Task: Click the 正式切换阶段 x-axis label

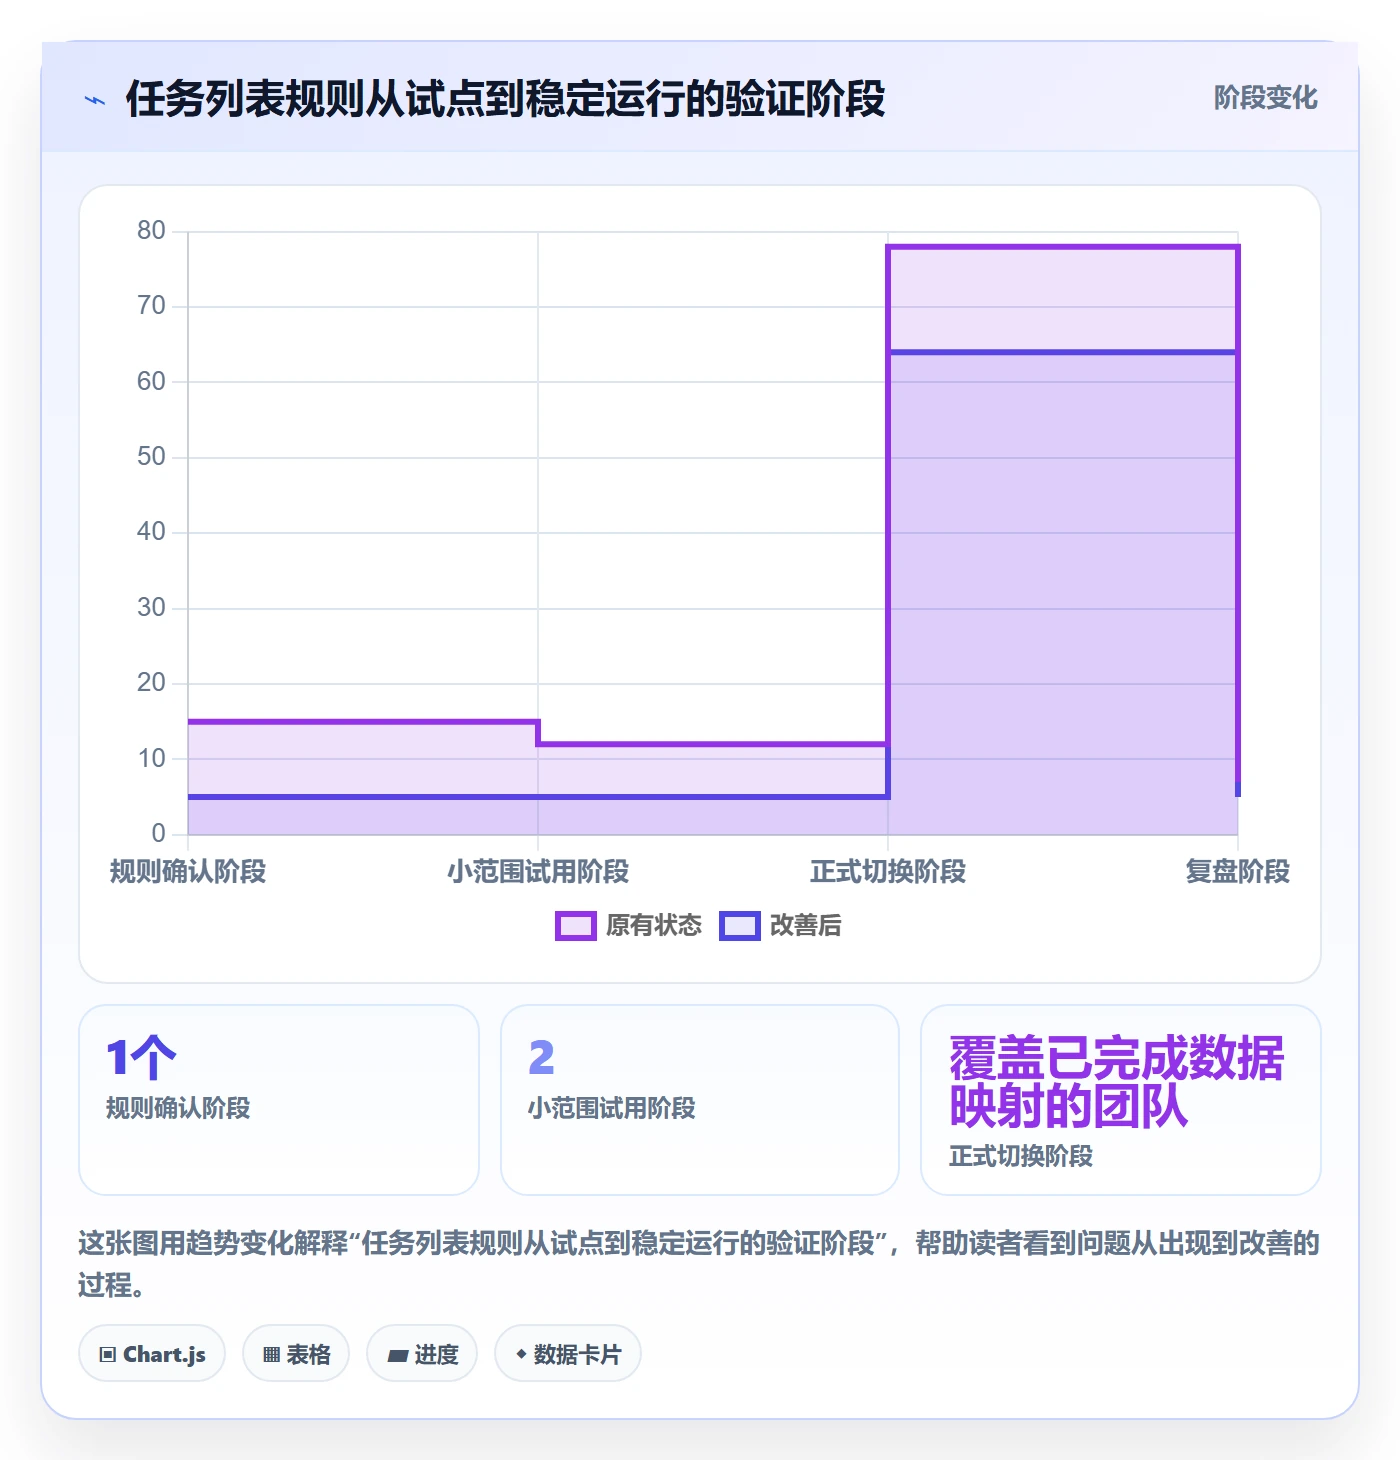Action: click(888, 871)
